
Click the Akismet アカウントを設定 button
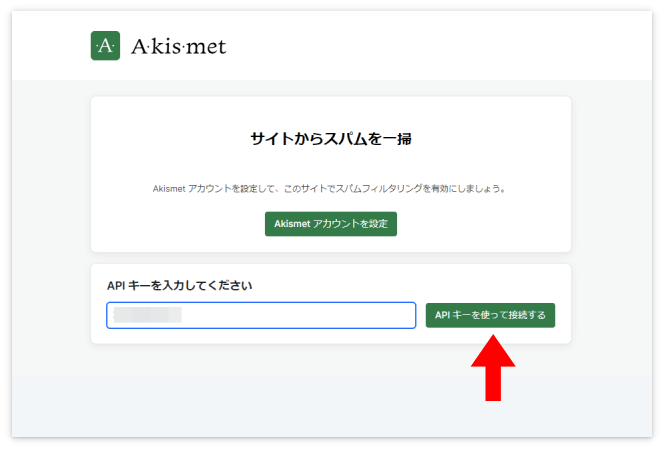[x=331, y=224]
